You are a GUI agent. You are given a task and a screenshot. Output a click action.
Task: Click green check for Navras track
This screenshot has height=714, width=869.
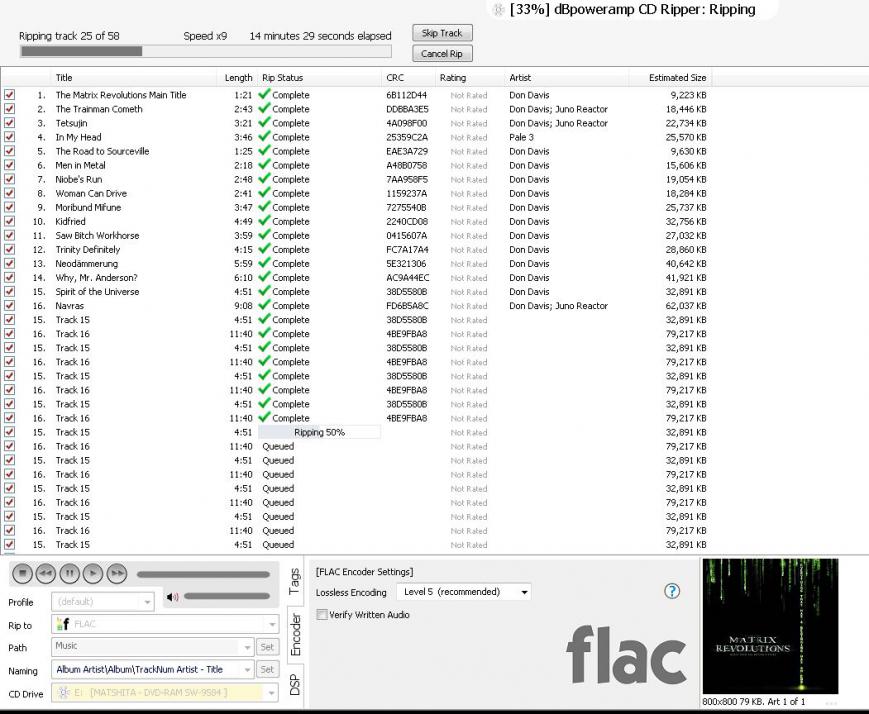click(264, 305)
